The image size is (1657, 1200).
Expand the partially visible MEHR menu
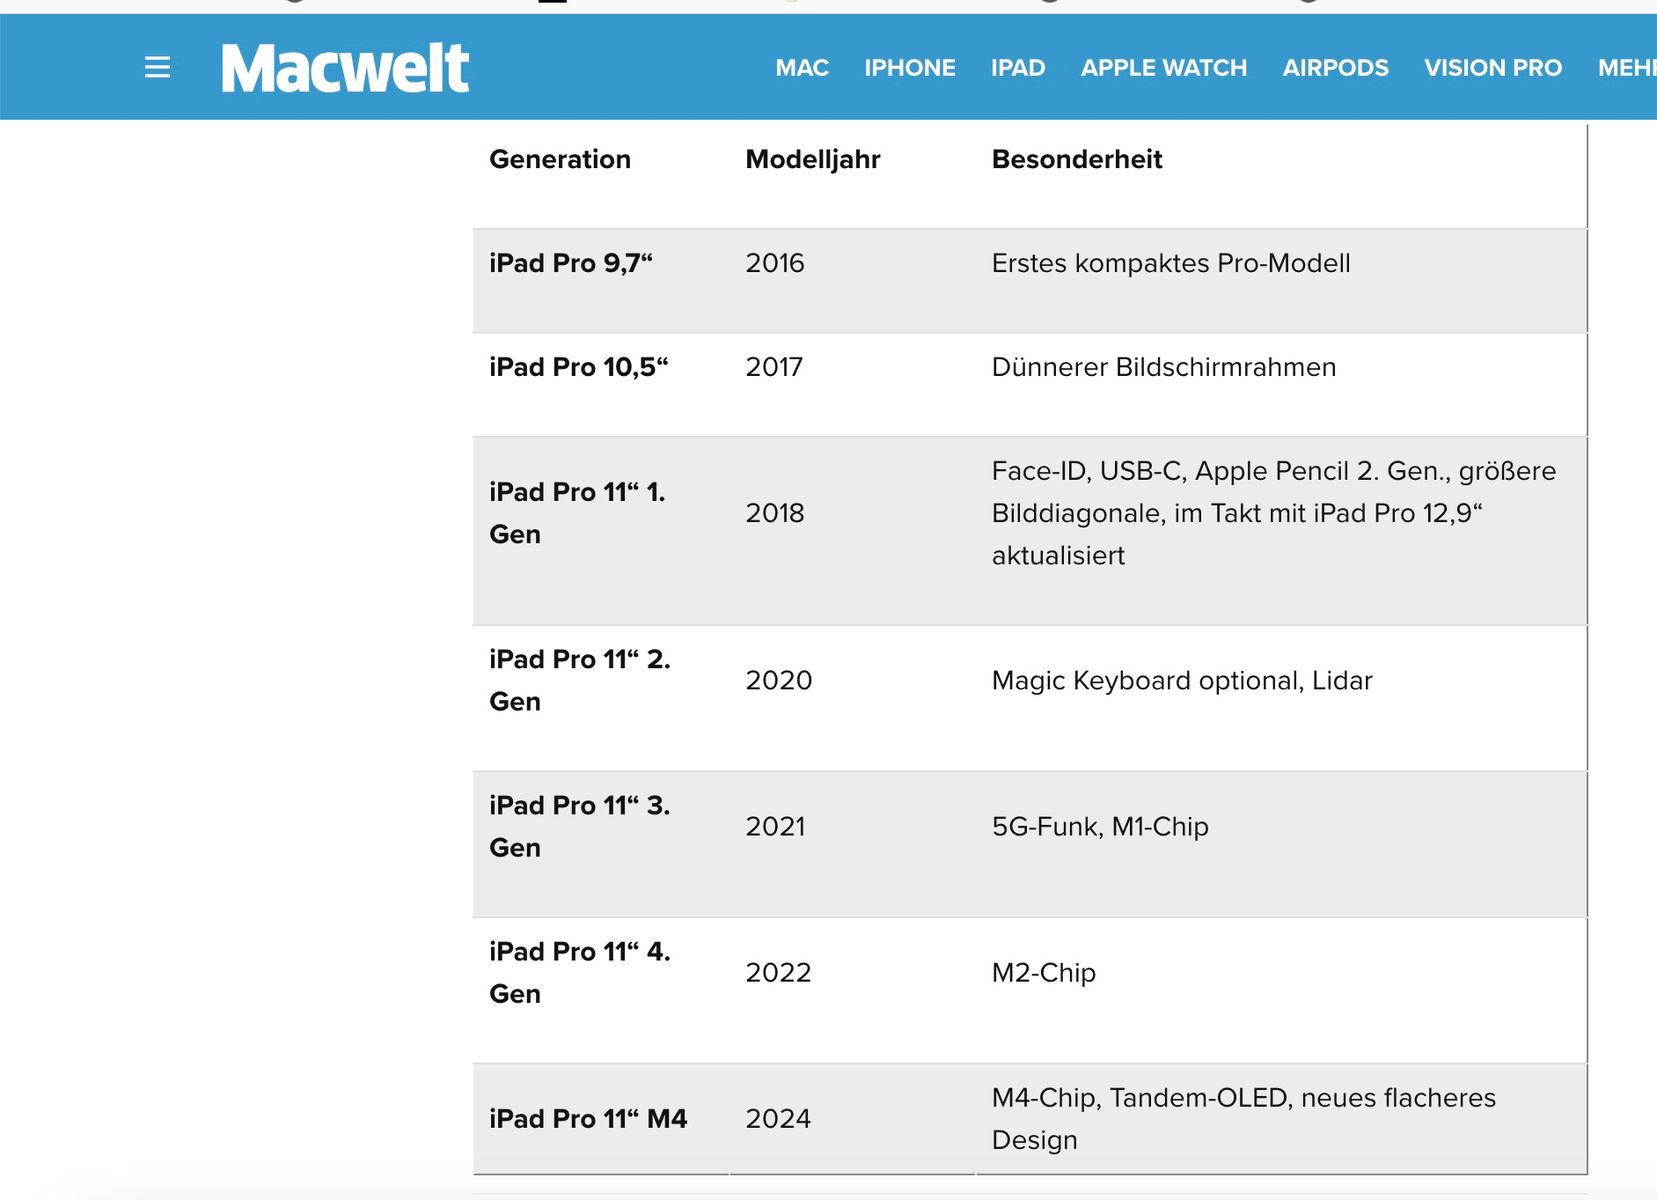tap(1627, 68)
